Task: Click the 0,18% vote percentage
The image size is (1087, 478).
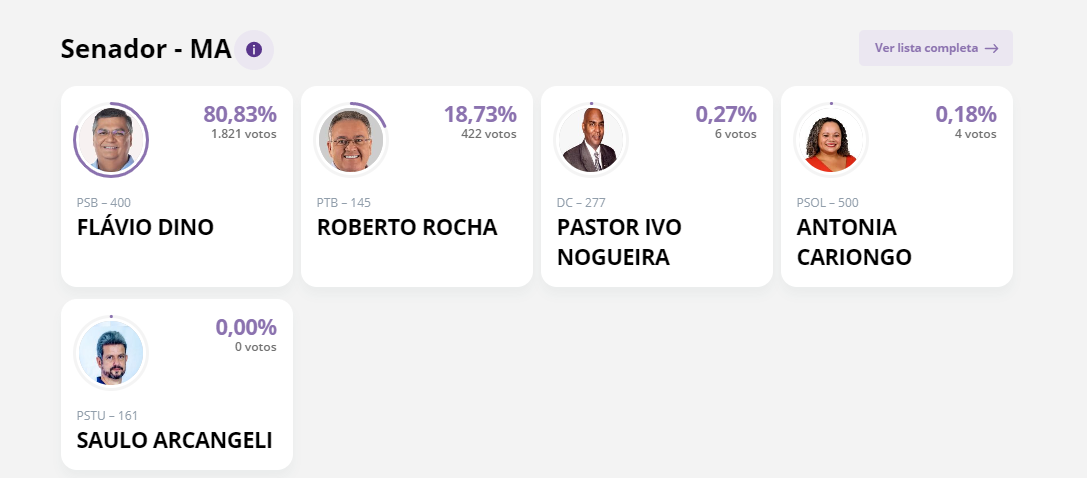Action: tap(966, 114)
